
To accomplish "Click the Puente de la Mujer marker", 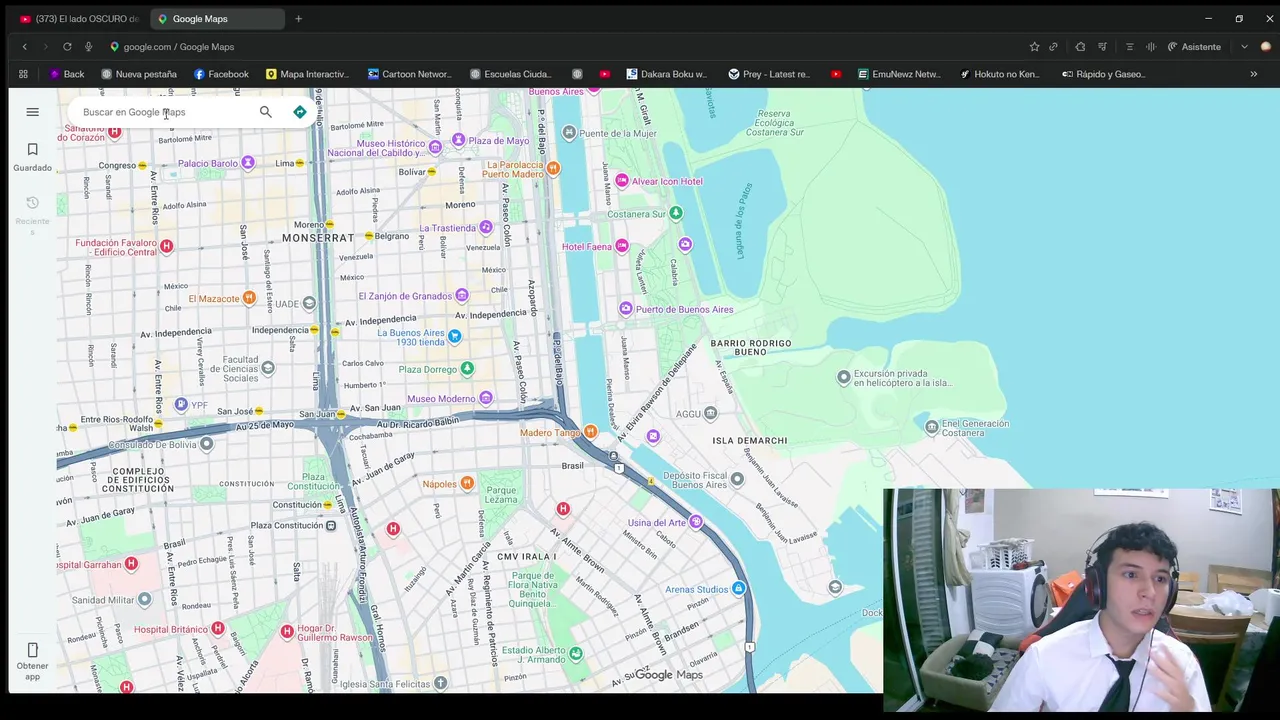I will (x=569, y=133).
